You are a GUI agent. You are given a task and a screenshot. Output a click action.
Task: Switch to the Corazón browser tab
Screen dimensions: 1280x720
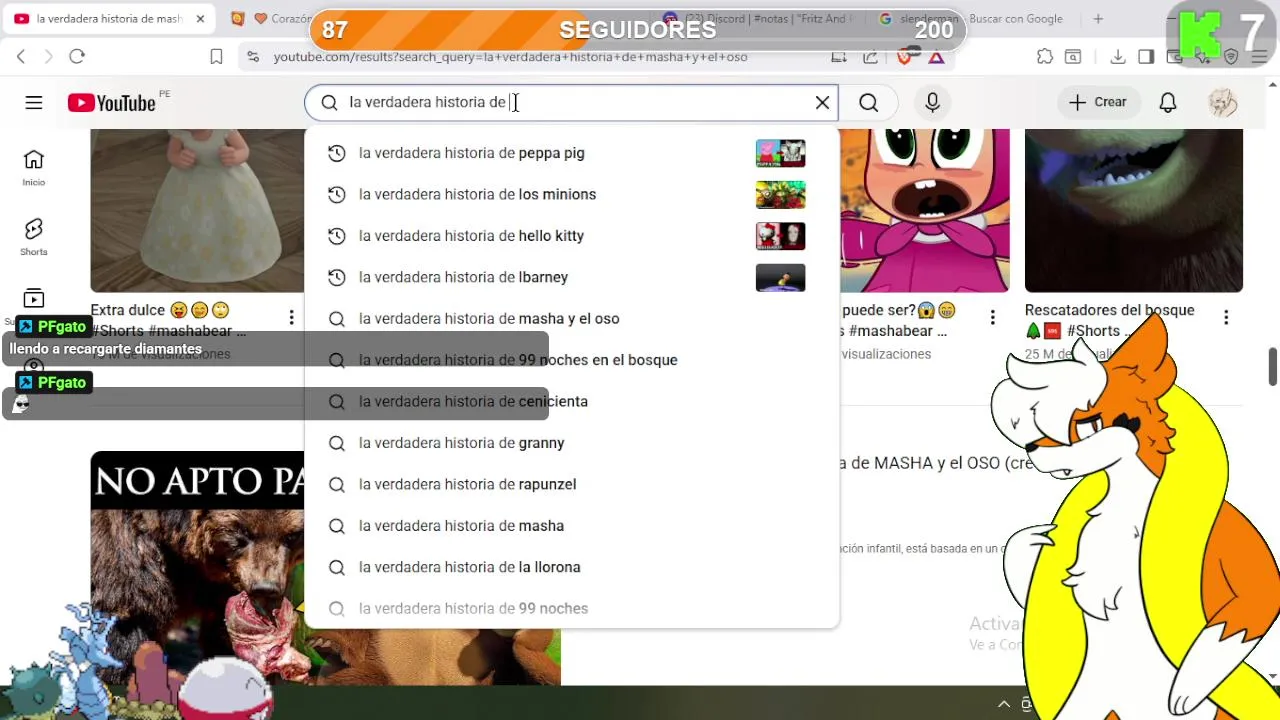(270, 19)
